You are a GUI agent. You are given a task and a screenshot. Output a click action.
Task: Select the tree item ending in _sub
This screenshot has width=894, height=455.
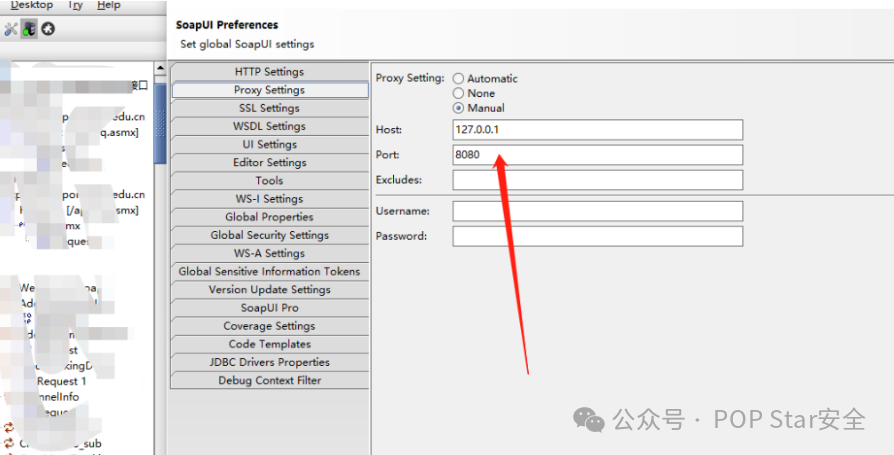click(x=60, y=444)
